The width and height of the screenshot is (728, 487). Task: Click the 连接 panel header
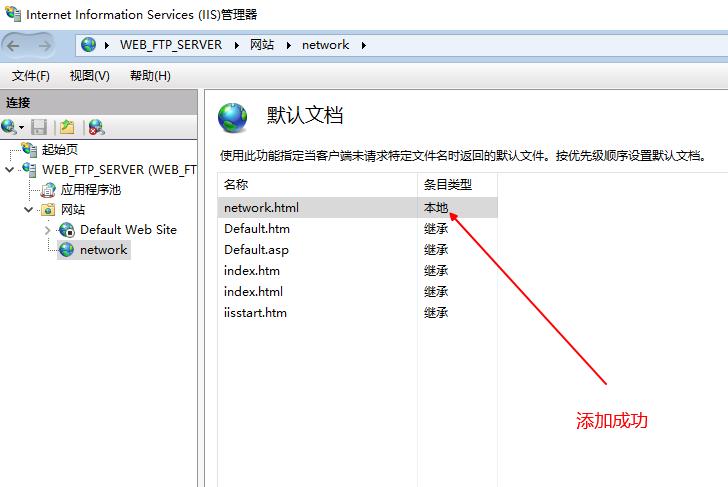[x=98, y=103]
